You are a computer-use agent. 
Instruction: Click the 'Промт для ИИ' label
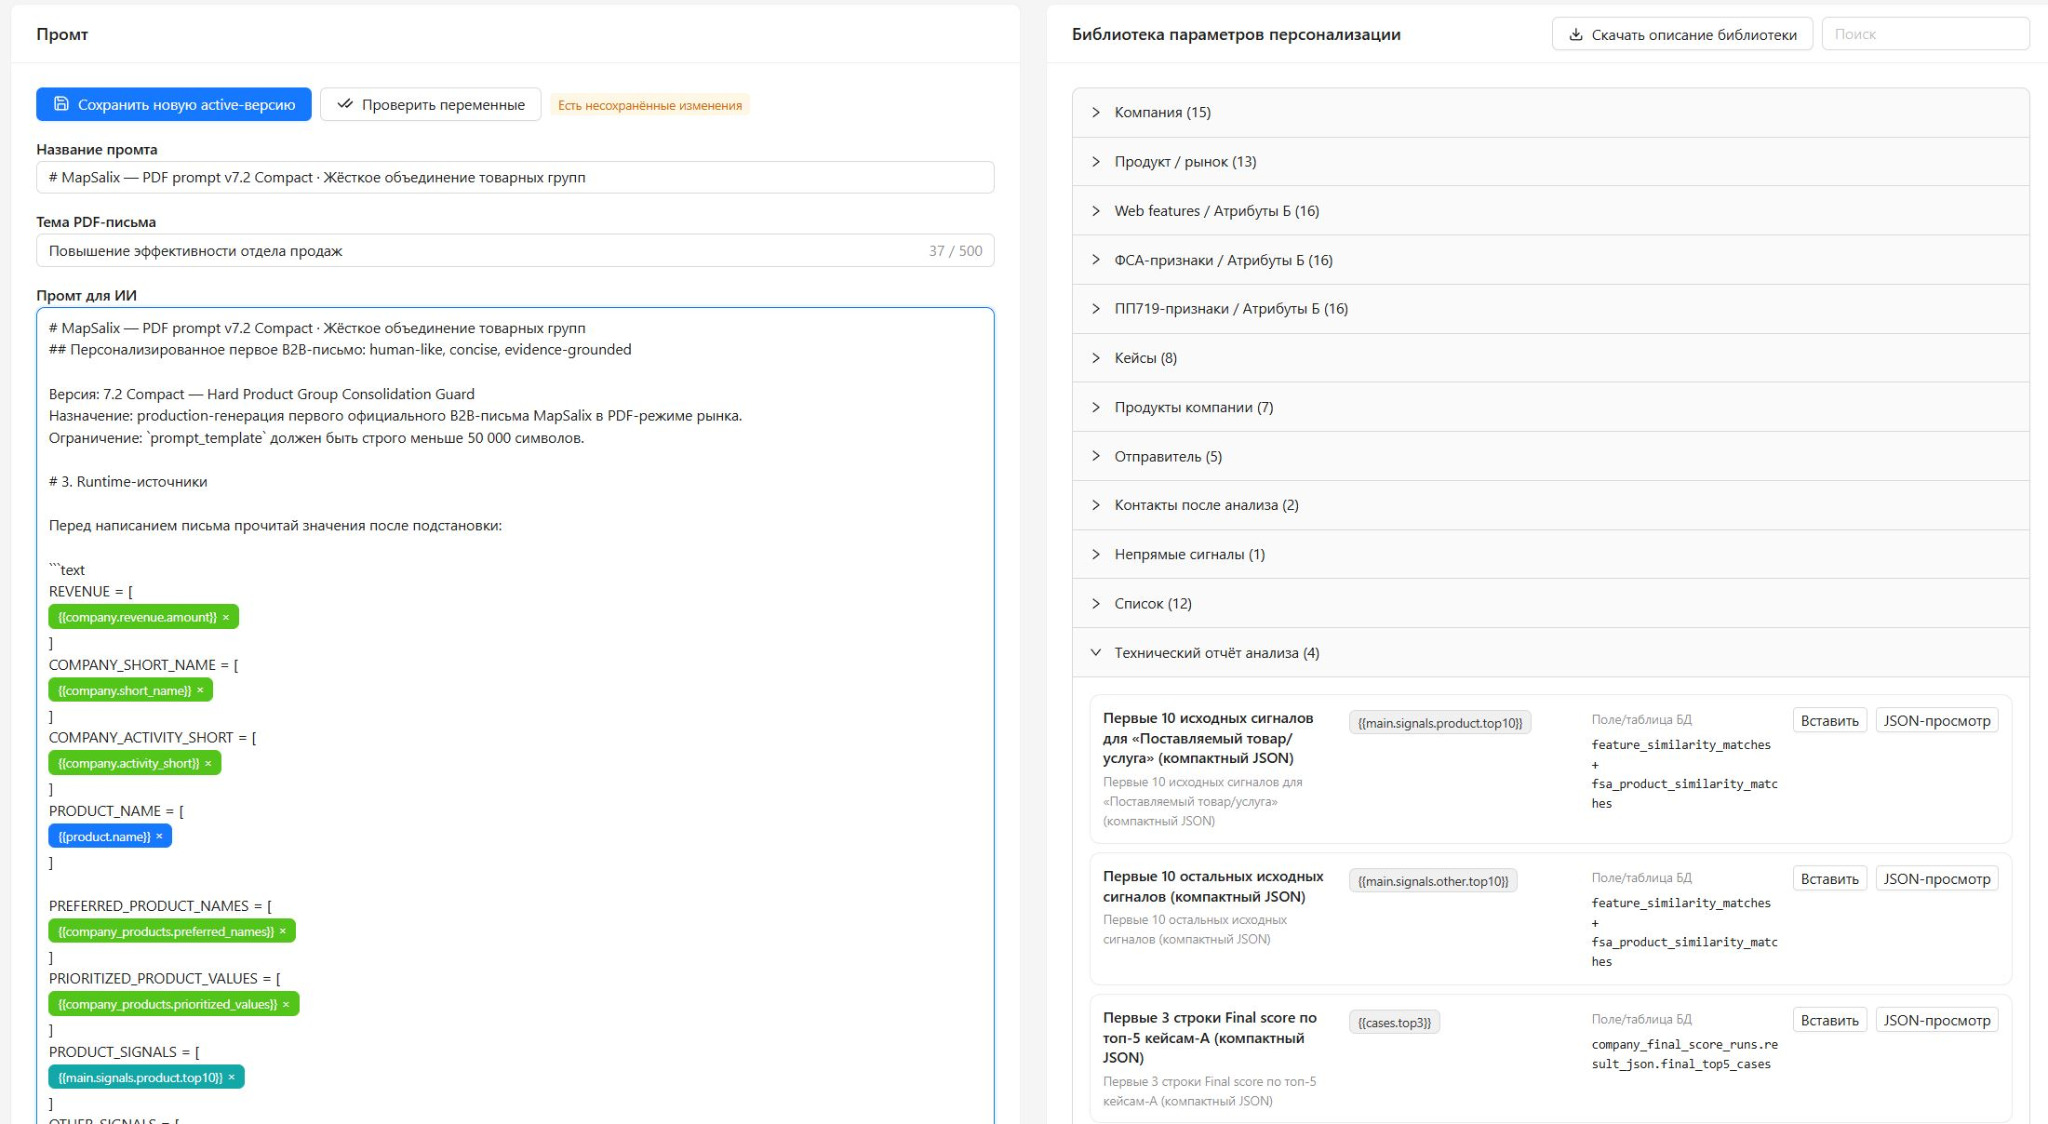tap(86, 295)
